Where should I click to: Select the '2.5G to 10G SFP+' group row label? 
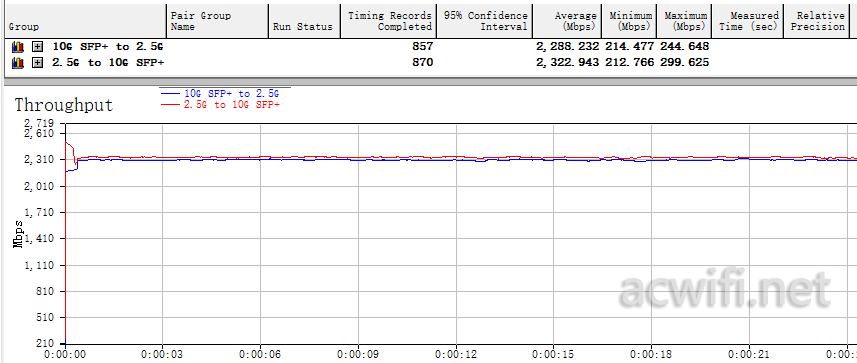[108, 63]
